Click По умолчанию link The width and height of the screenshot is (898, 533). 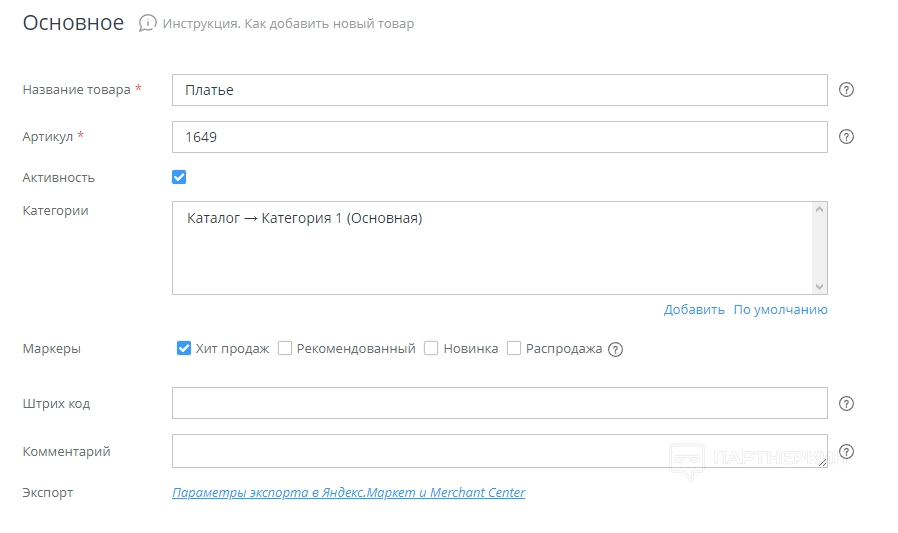point(780,310)
